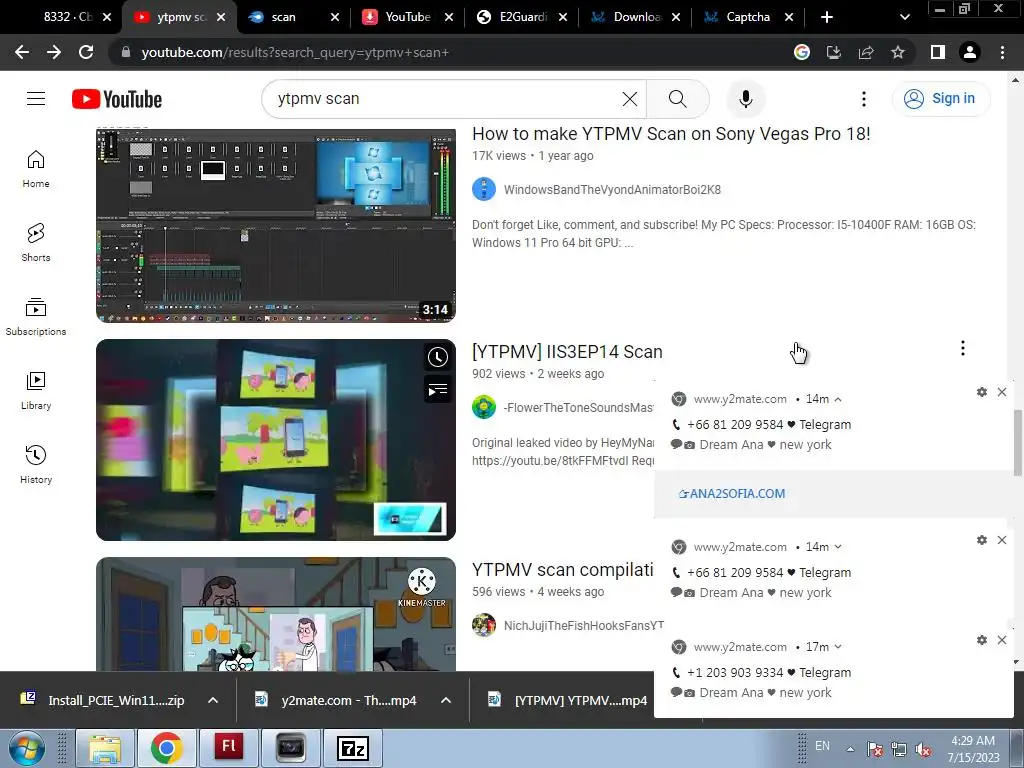Expand the 17m notification chevron
The image size is (1024, 768).
click(838, 647)
